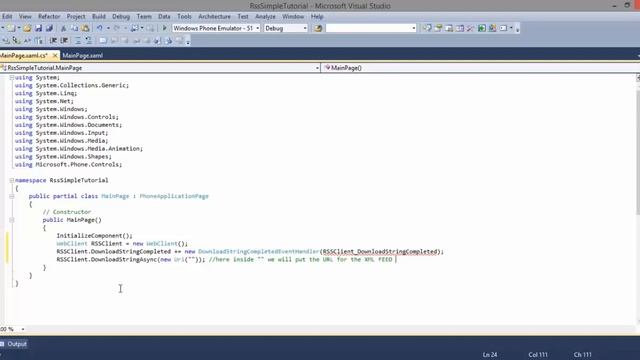Open the Team menu
This screenshot has width=640, height=360.
pos(144,16)
